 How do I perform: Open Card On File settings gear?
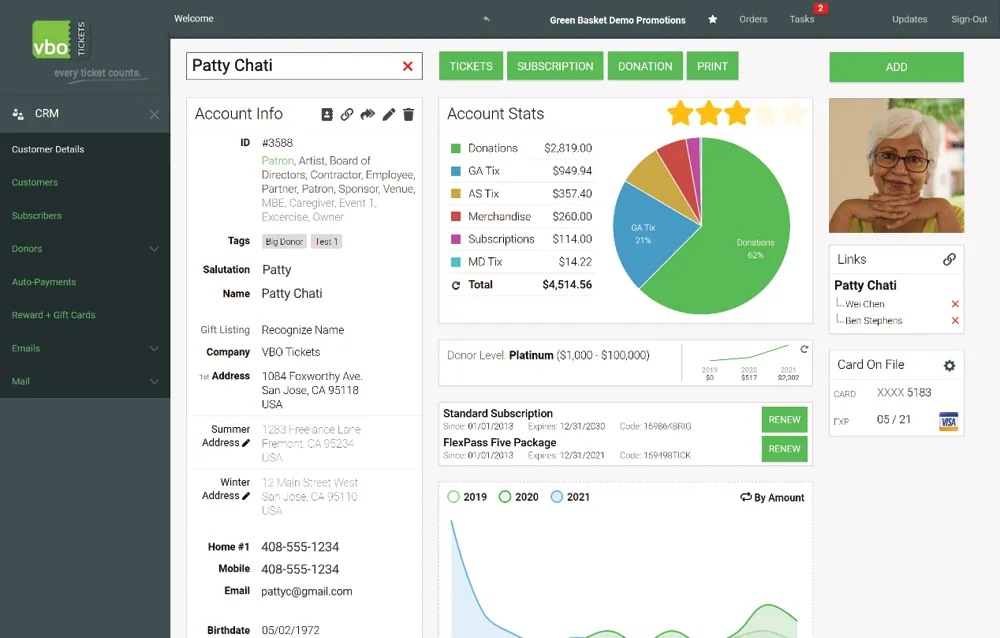click(x=949, y=366)
